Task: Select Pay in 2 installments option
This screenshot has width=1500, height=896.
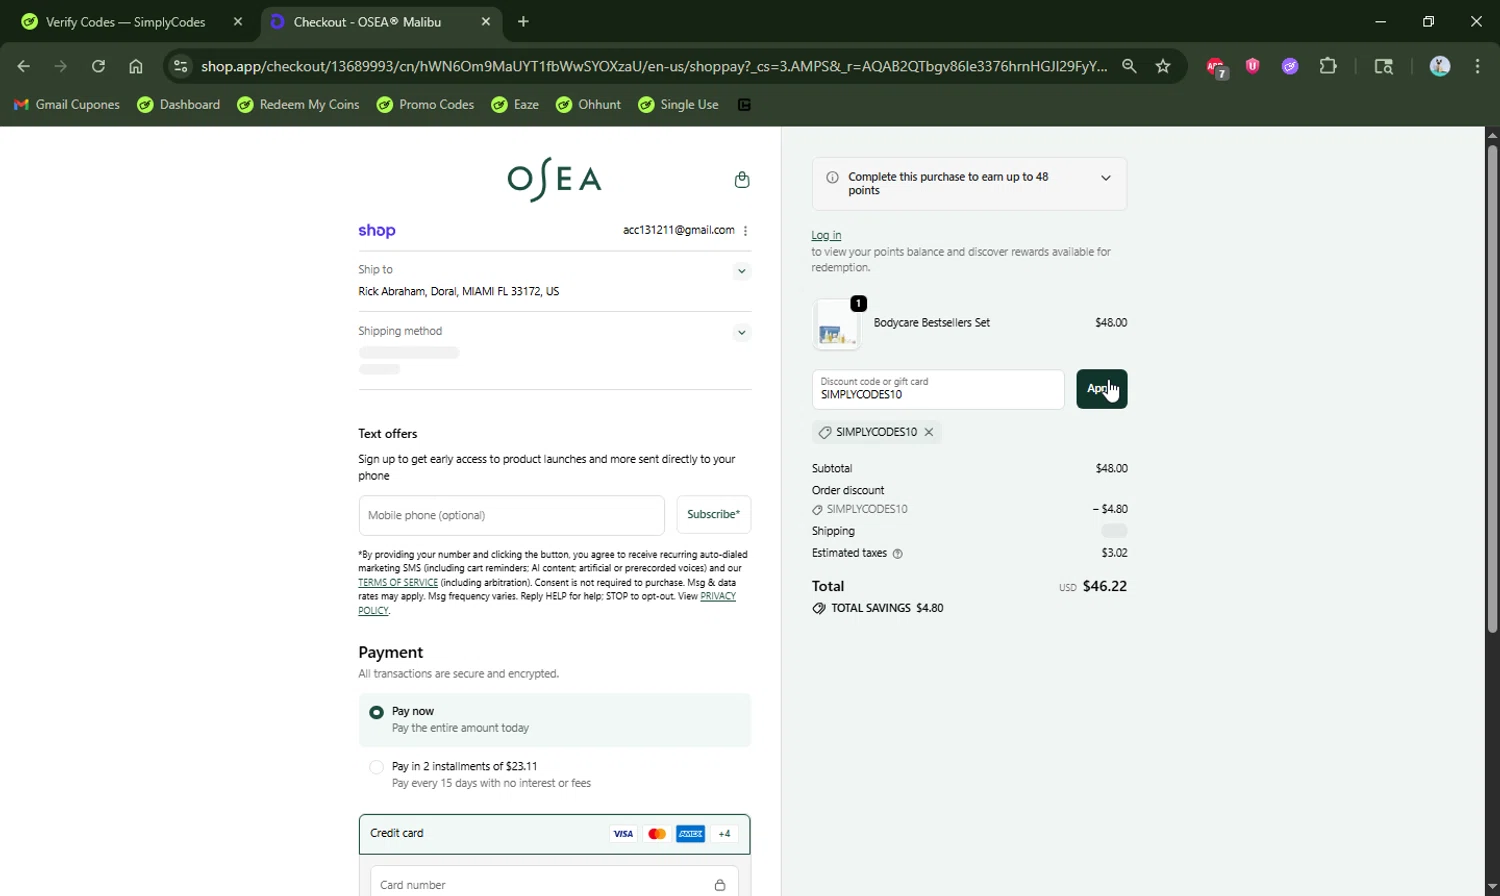Action: pyautogui.click(x=377, y=767)
